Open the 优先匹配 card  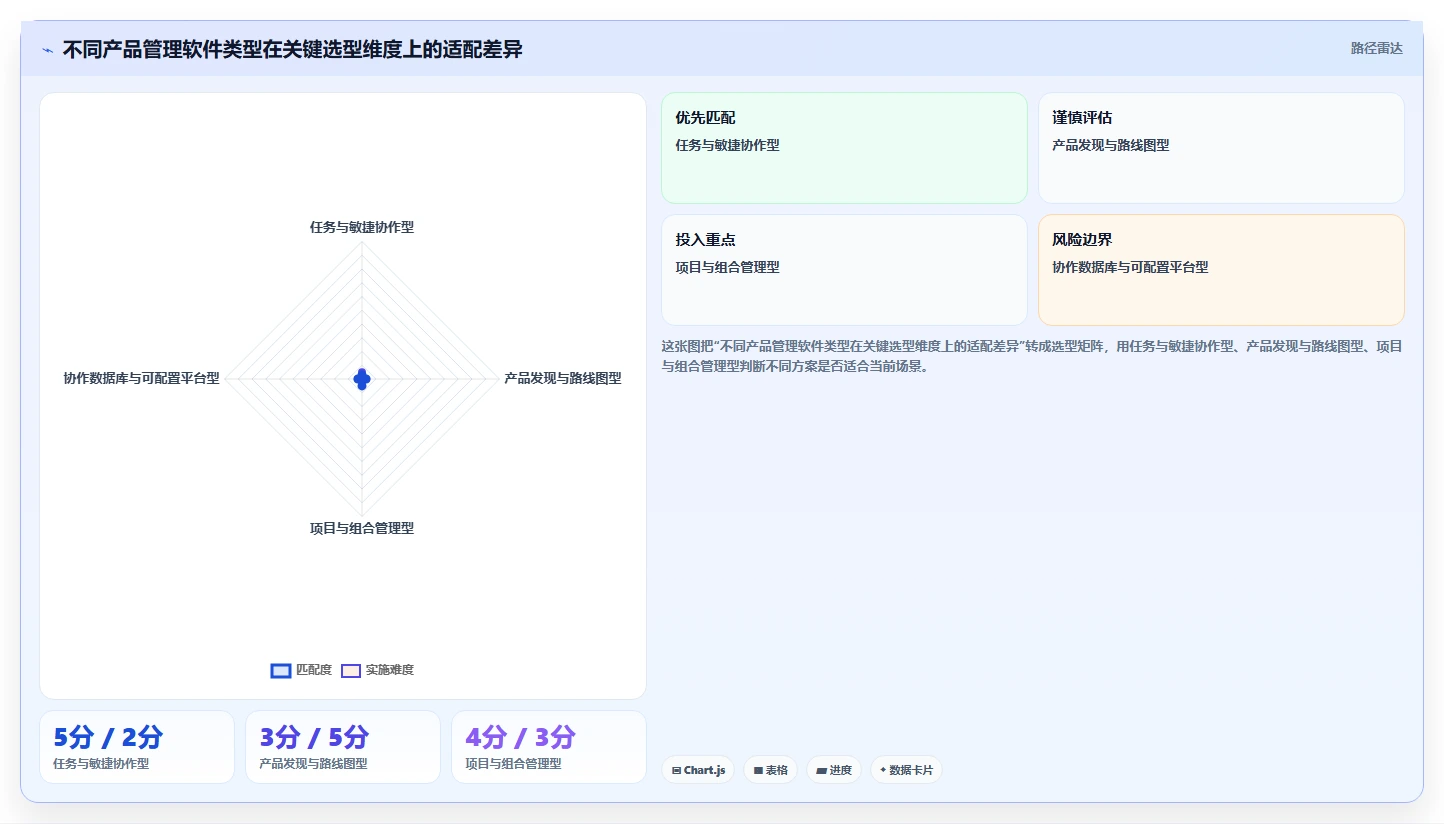tap(844, 148)
